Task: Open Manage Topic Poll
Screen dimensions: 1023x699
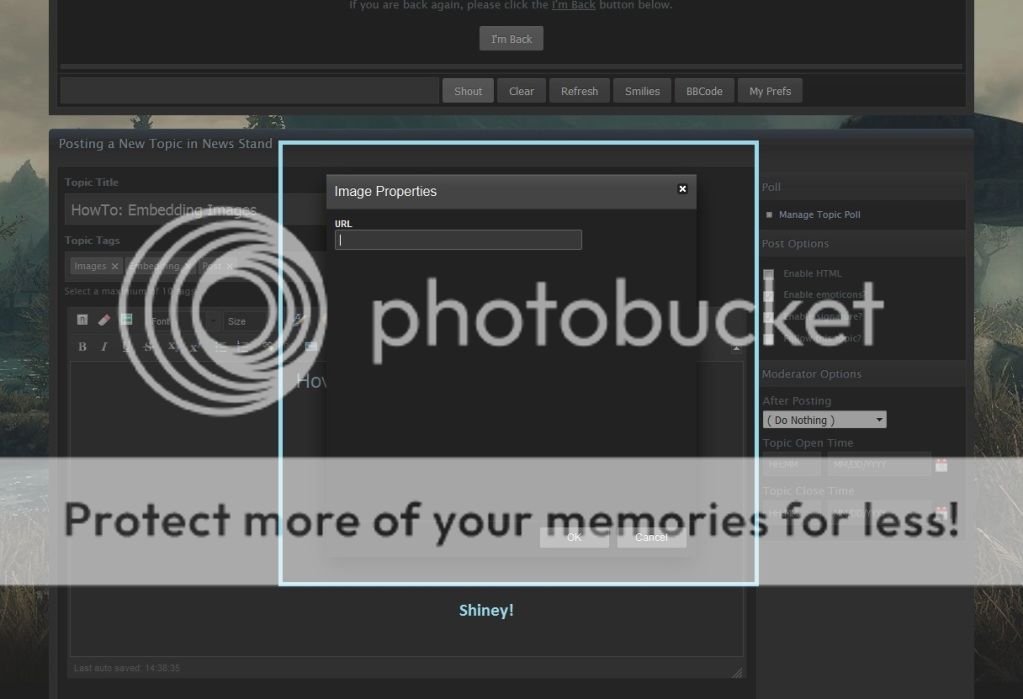Action: (x=819, y=215)
